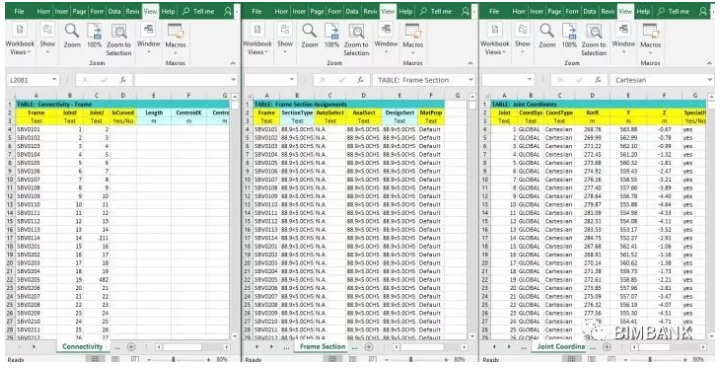Expand formula bar in the left window
The image size is (726, 375).
[x=233, y=80]
